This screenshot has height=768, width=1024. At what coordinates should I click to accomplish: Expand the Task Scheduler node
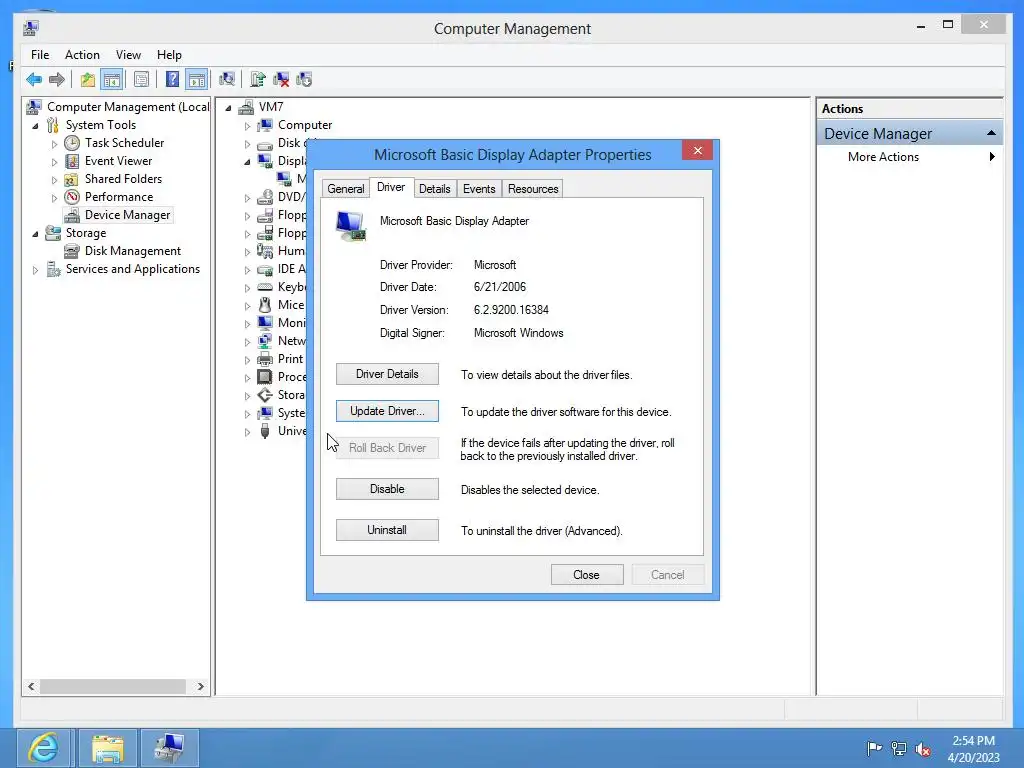coord(54,144)
